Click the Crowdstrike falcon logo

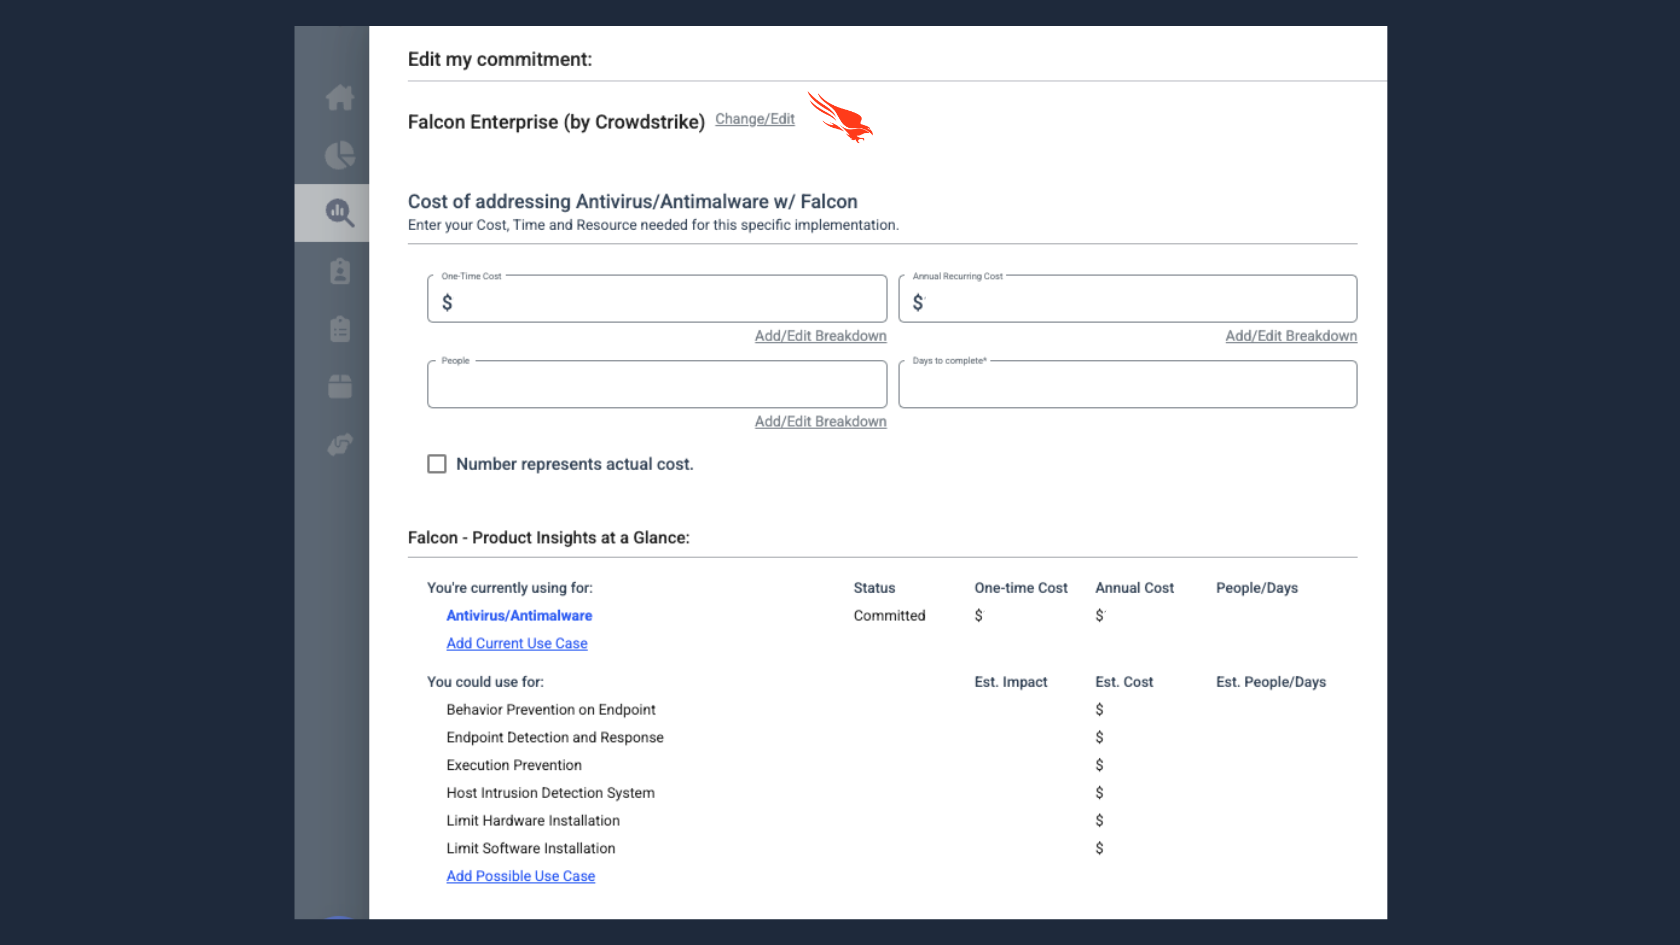[840, 117]
